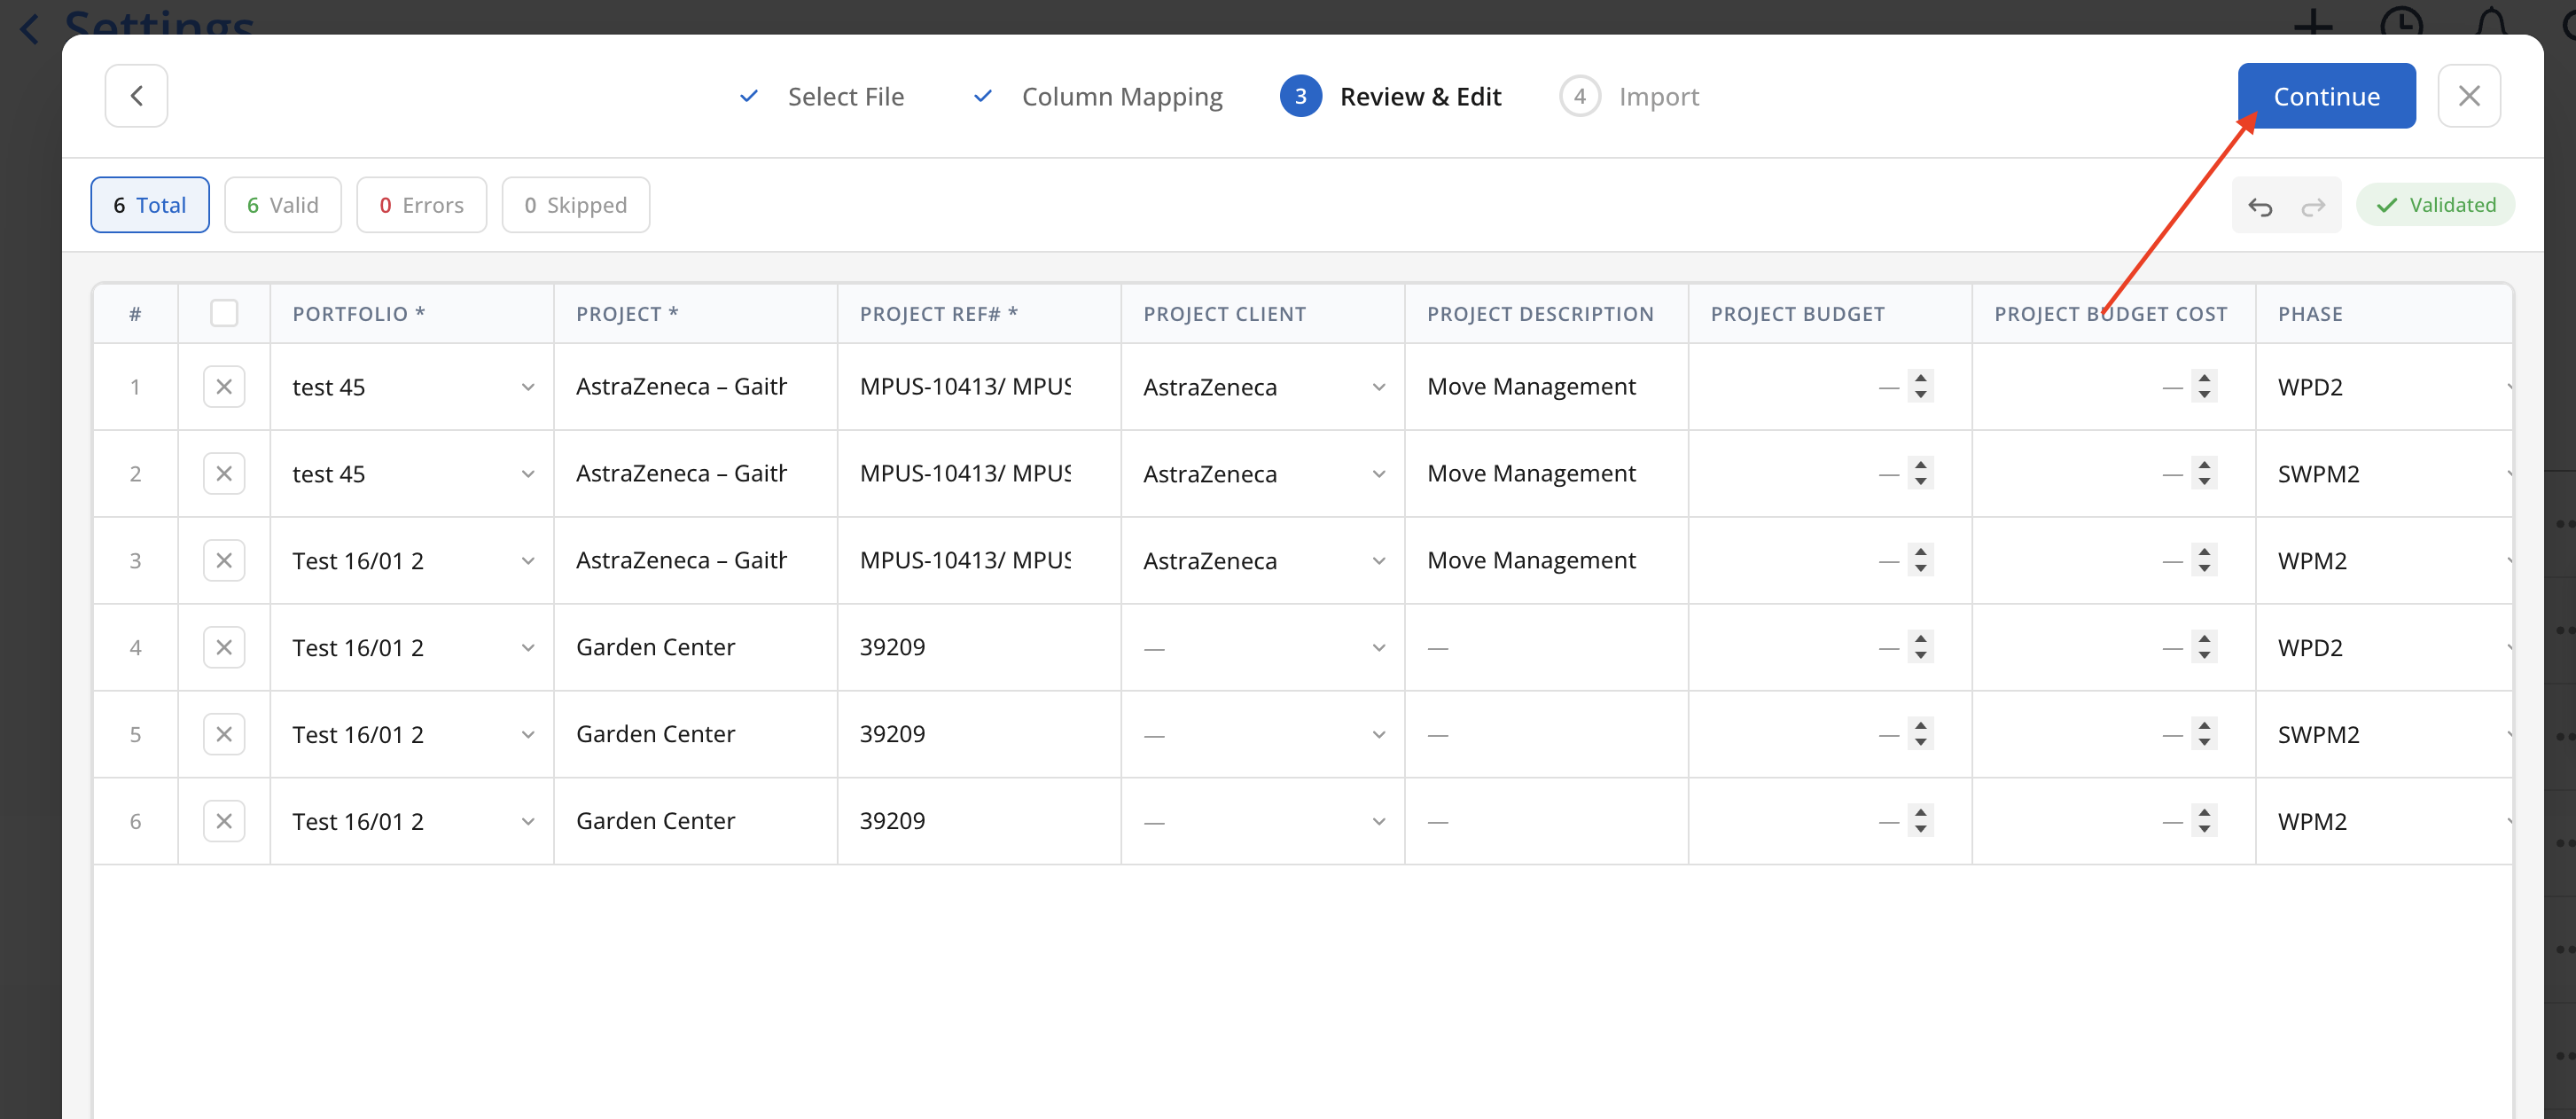Image resolution: width=2576 pixels, height=1119 pixels.
Task: Expand the Portfolio dropdown in row 1
Action: click(528, 388)
